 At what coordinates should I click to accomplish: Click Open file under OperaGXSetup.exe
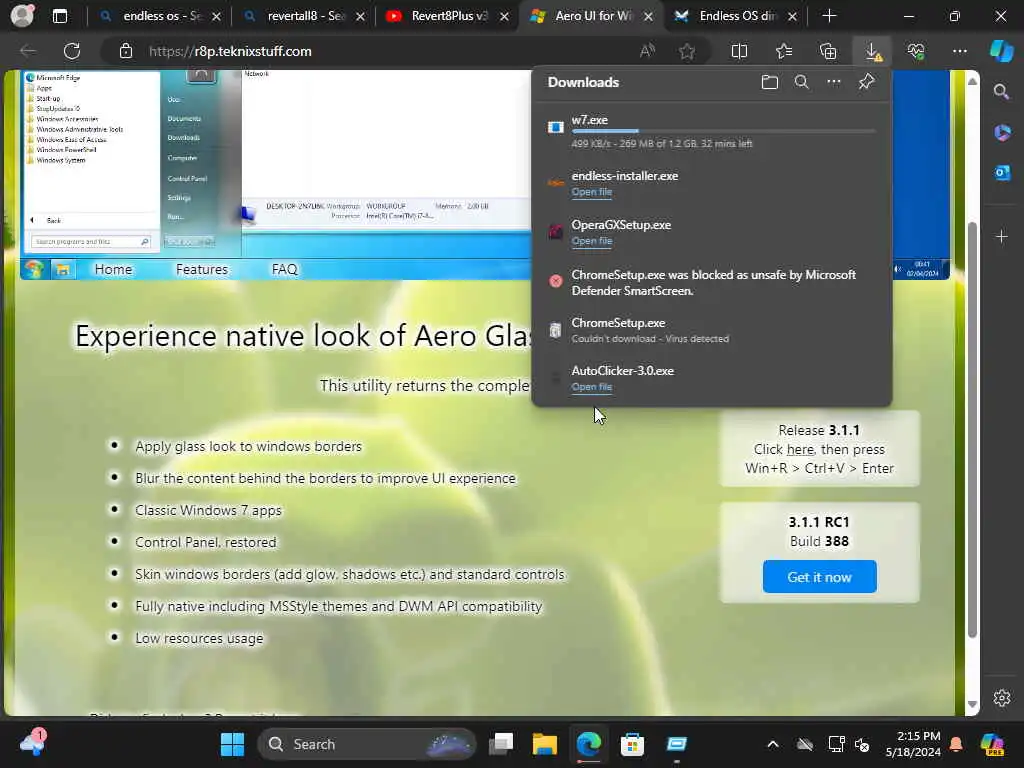tap(592, 241)
